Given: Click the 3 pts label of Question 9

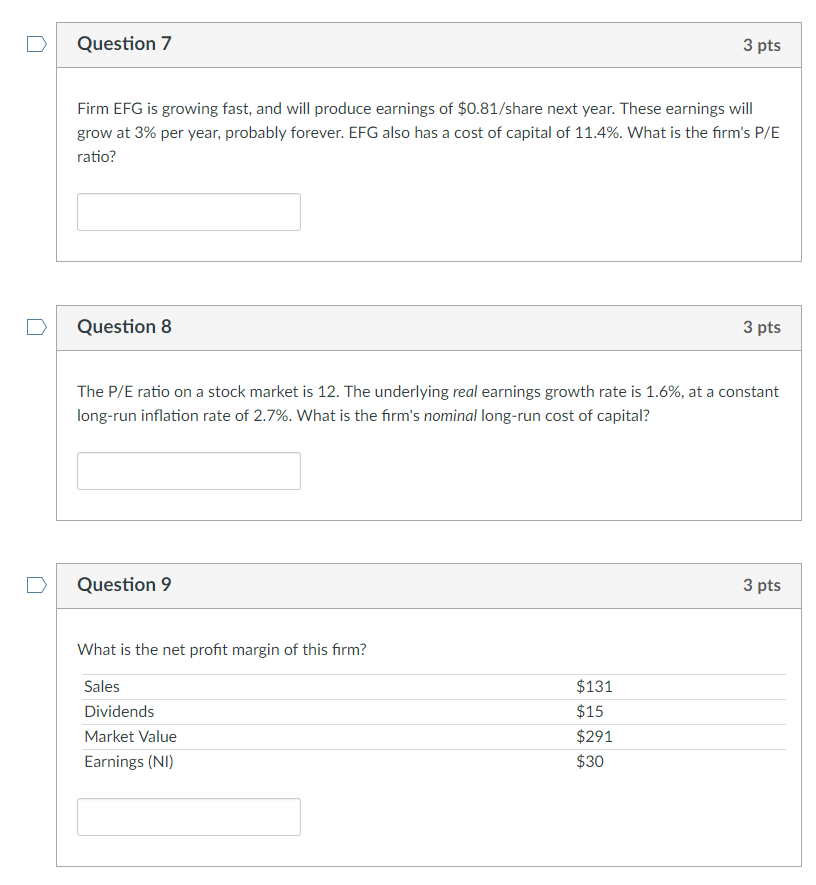Looking at the screenshot, I should pyautogui.click(x=761, y=586).
